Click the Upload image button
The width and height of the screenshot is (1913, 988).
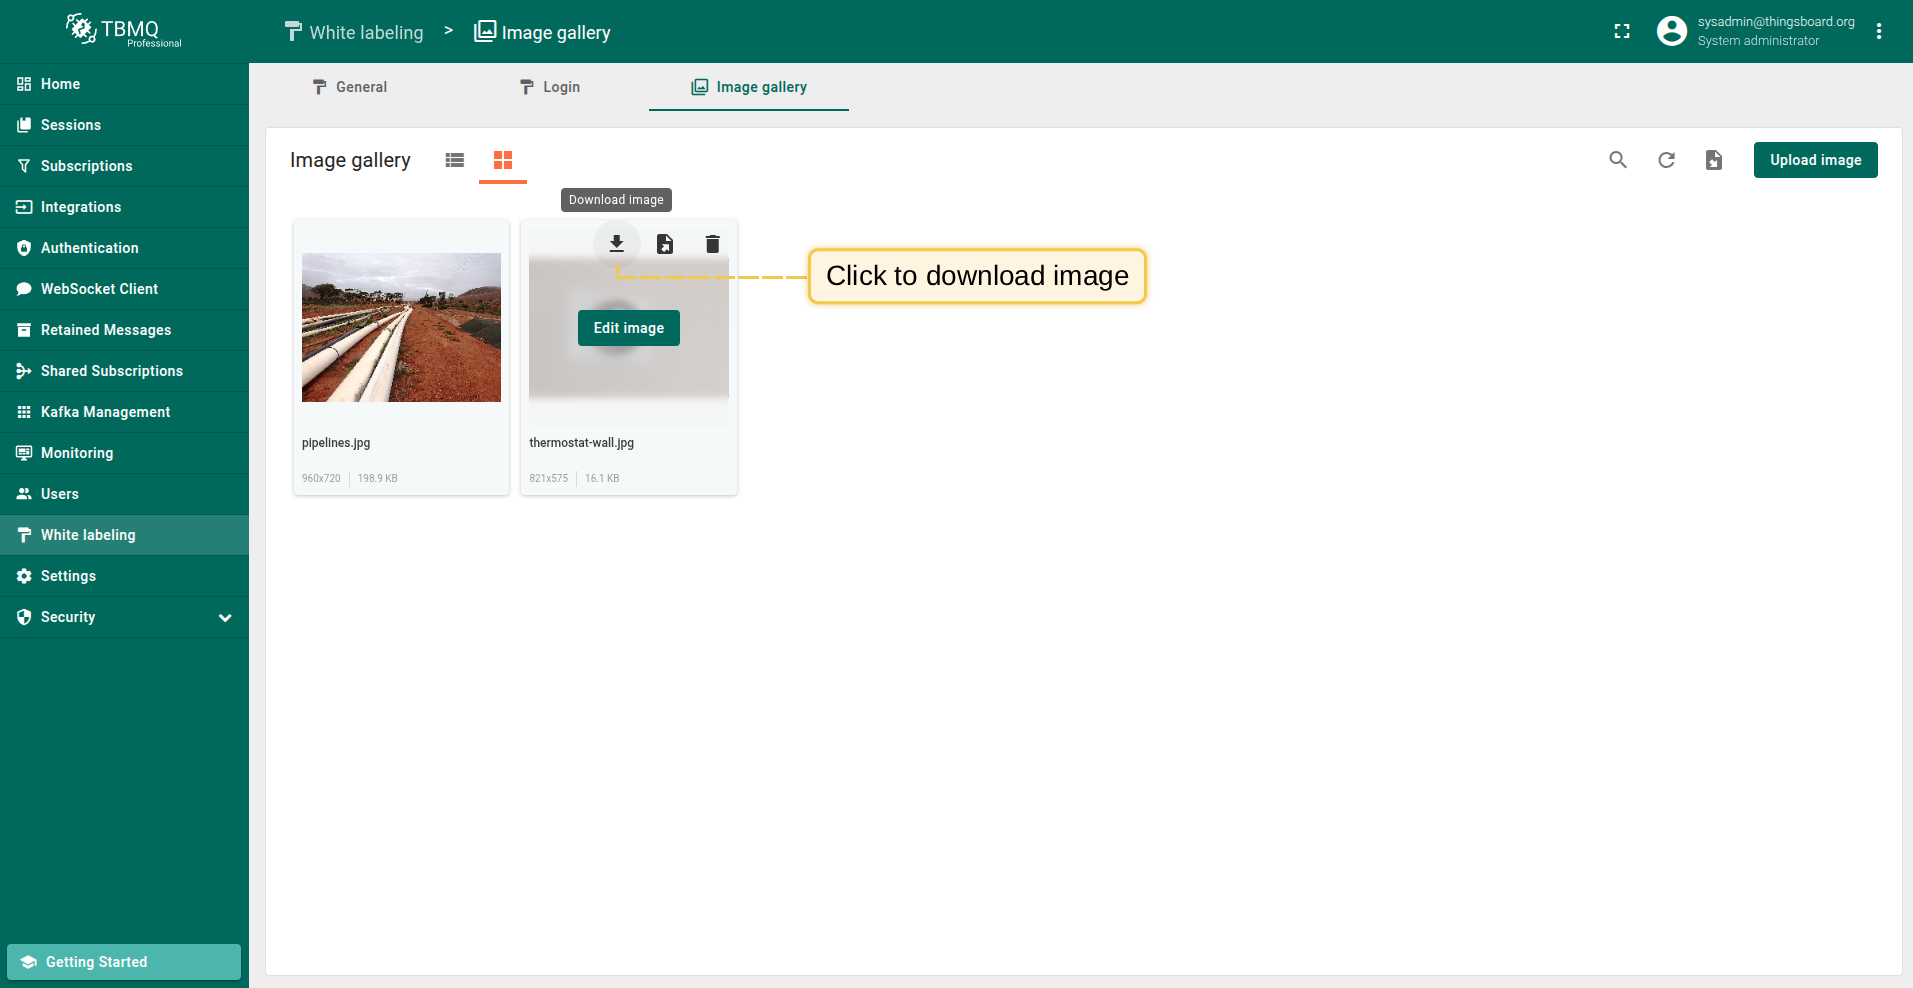(1815, 160)
